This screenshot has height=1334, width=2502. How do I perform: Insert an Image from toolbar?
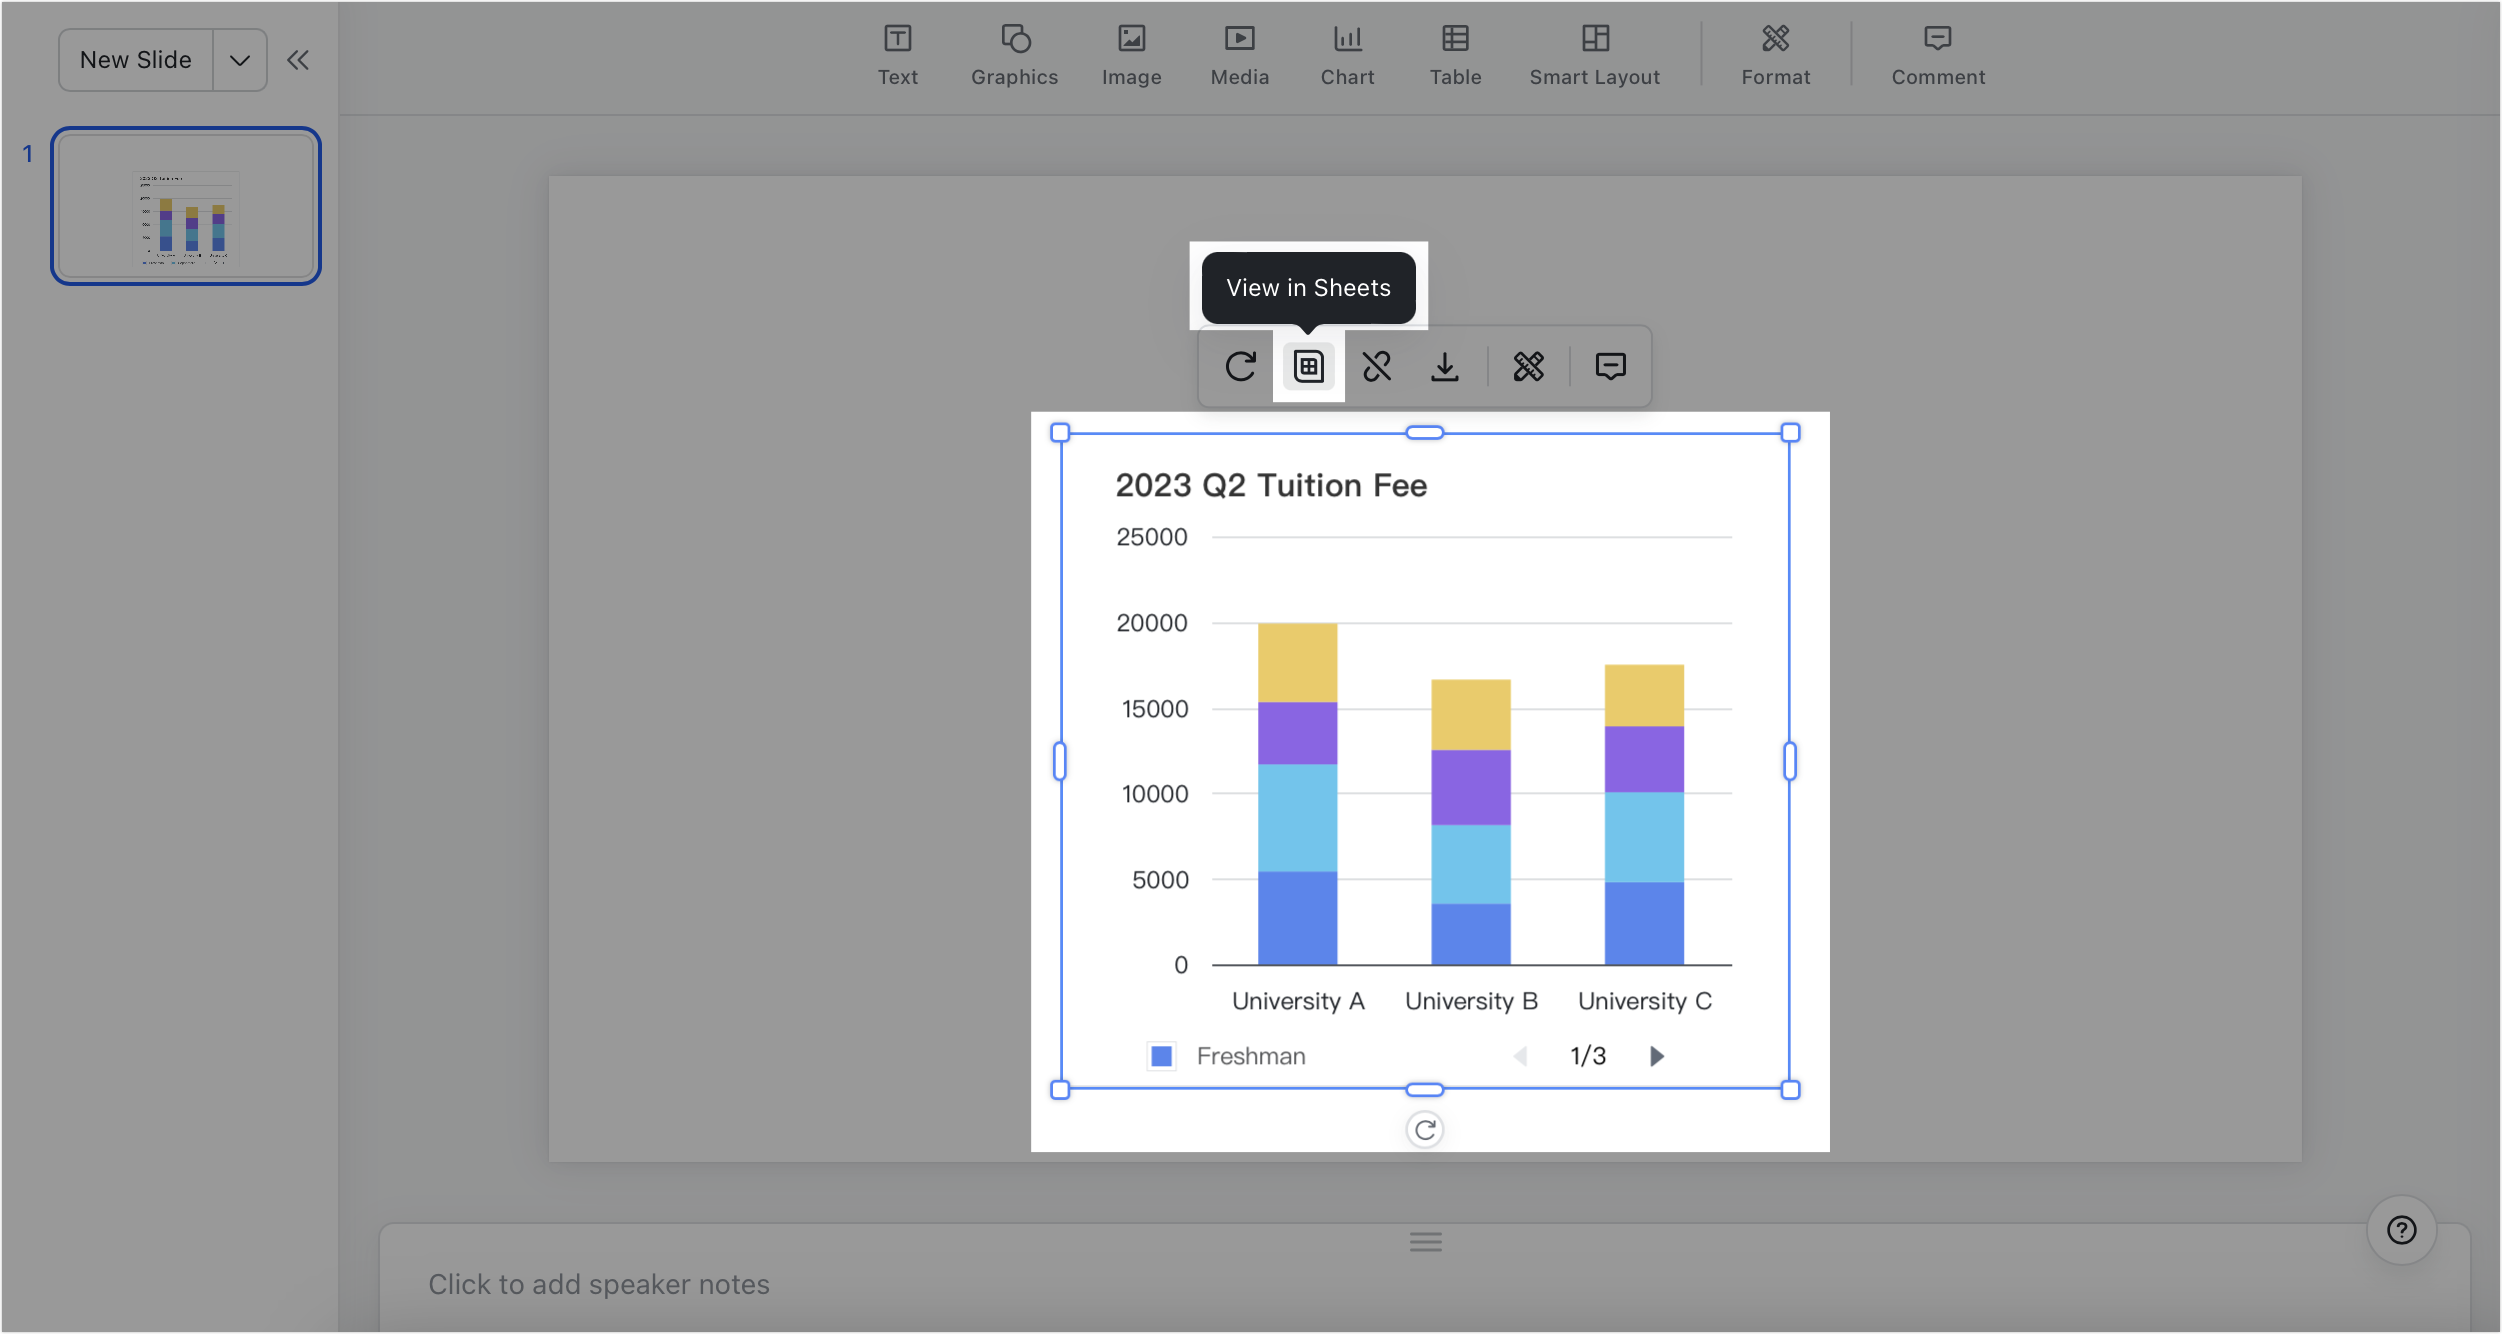pyautogui.click(x=1131, y=55)
